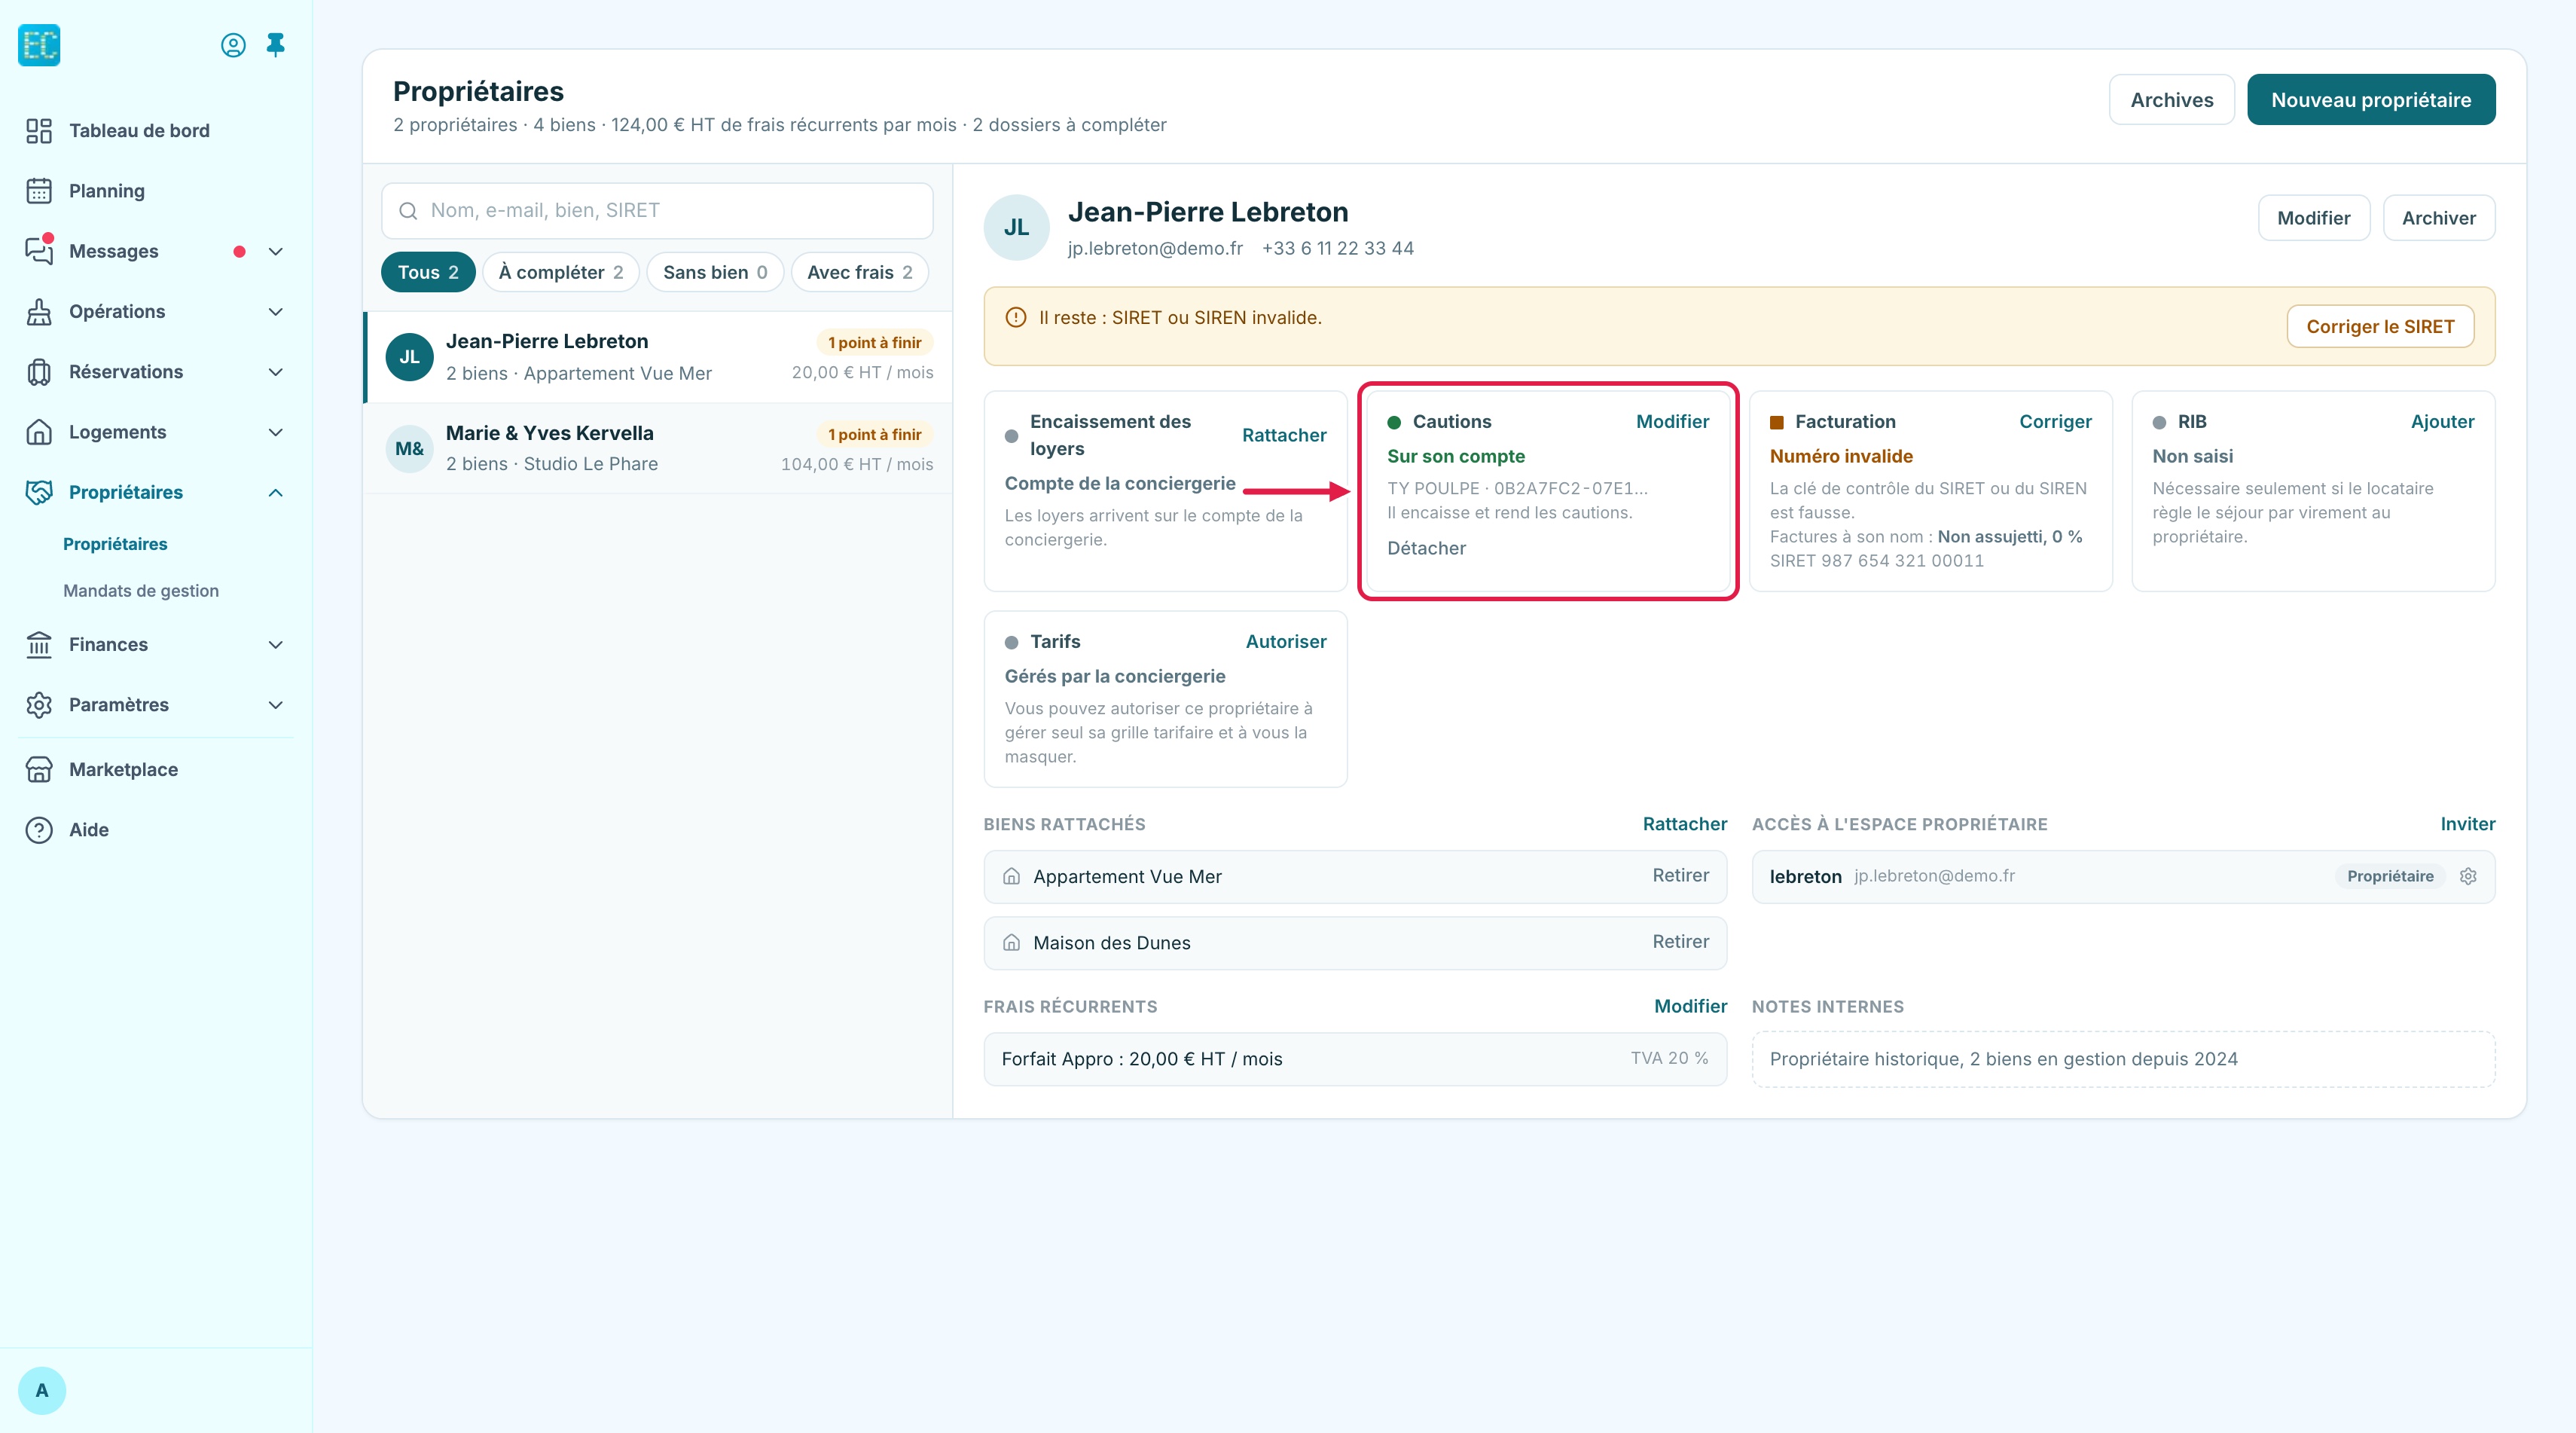Retirer the Maison des Dunes property
This screenshot has height=1433, width=2576.
[1680, 942]
